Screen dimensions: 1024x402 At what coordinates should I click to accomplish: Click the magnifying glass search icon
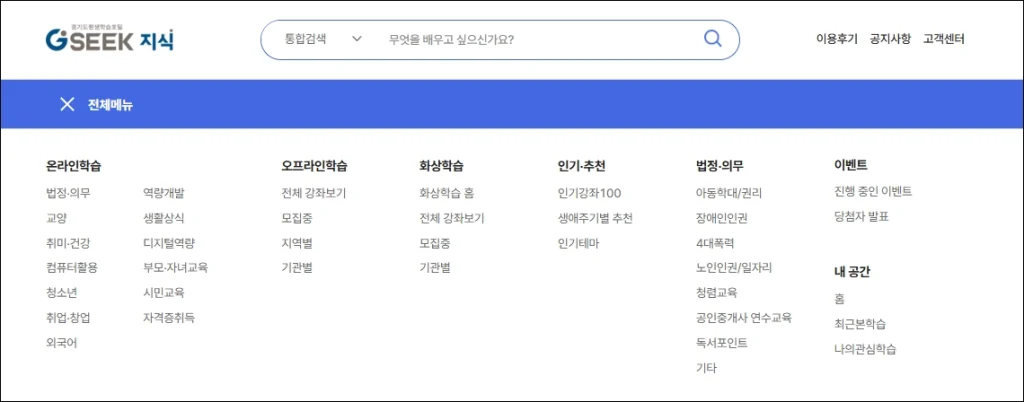click(x=712, y=39)
